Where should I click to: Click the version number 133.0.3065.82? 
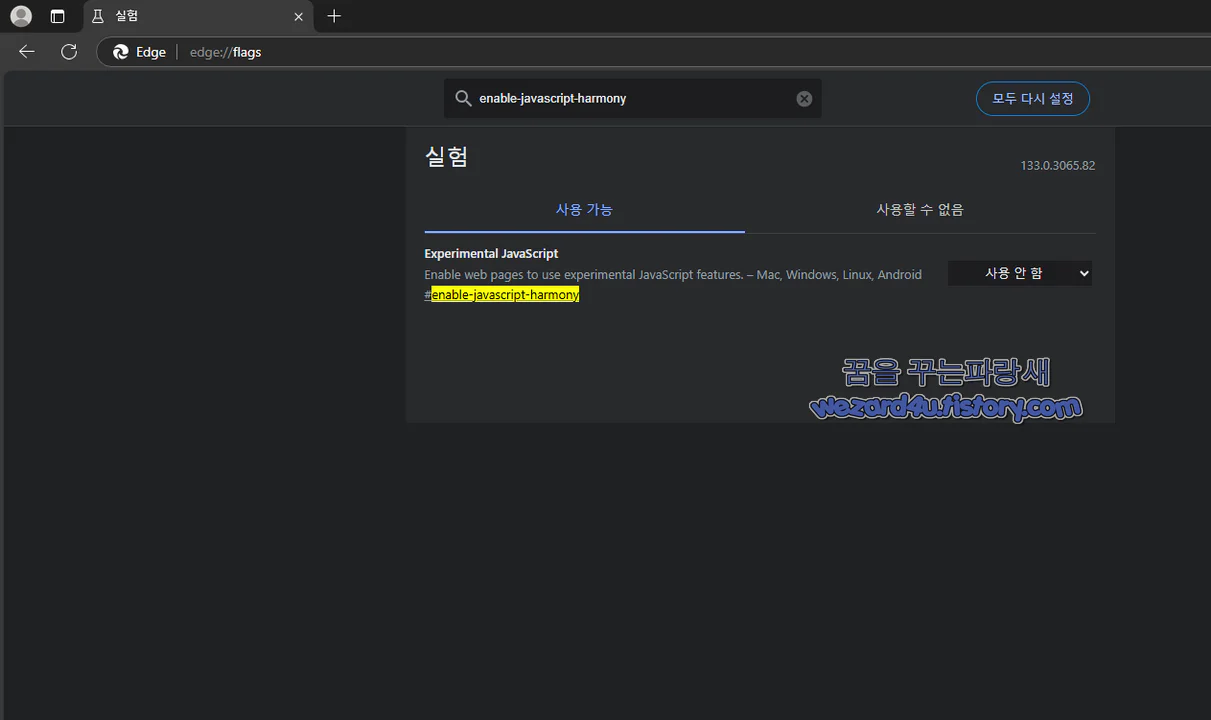tap(1057, 165)
